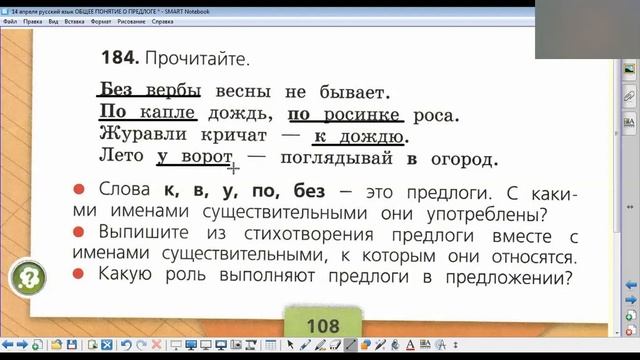The width and height of the screenshot is (640, 360).
Task: Click the transparent background monitor icon
Action: (x=206, y=345)
